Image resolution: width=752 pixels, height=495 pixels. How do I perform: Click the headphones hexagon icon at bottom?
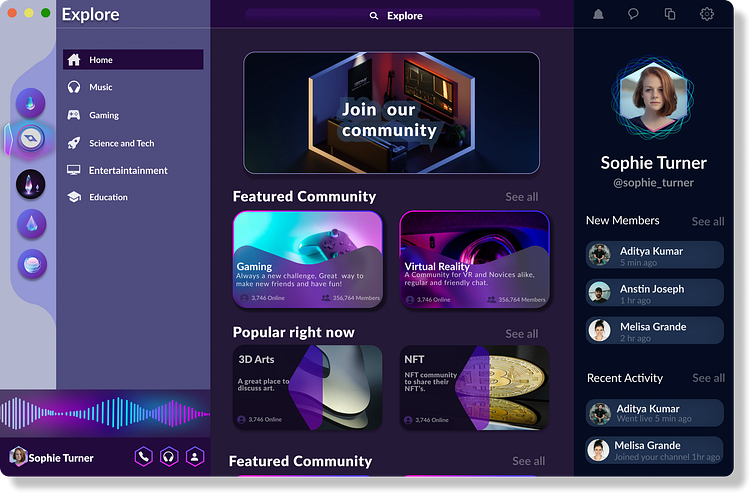tap(169, 457)
